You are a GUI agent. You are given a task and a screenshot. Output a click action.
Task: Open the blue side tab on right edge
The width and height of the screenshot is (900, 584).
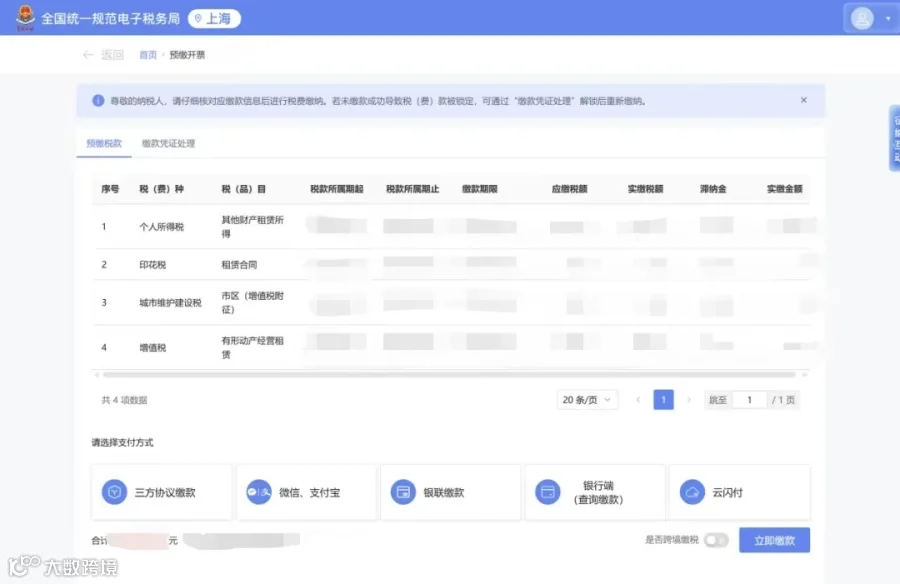click(x=895, y=138)
